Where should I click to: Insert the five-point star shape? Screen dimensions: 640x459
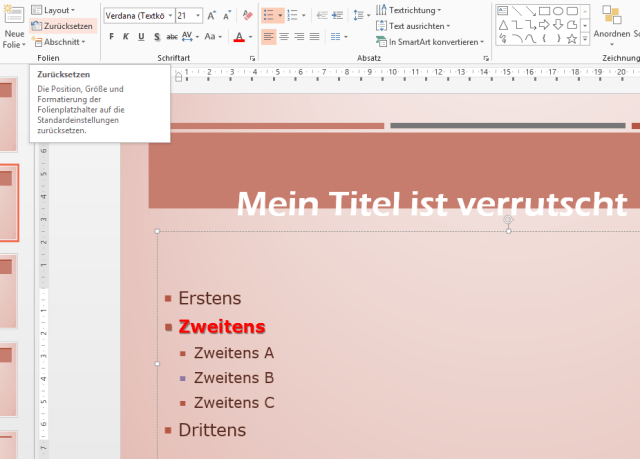pos(572,39)
